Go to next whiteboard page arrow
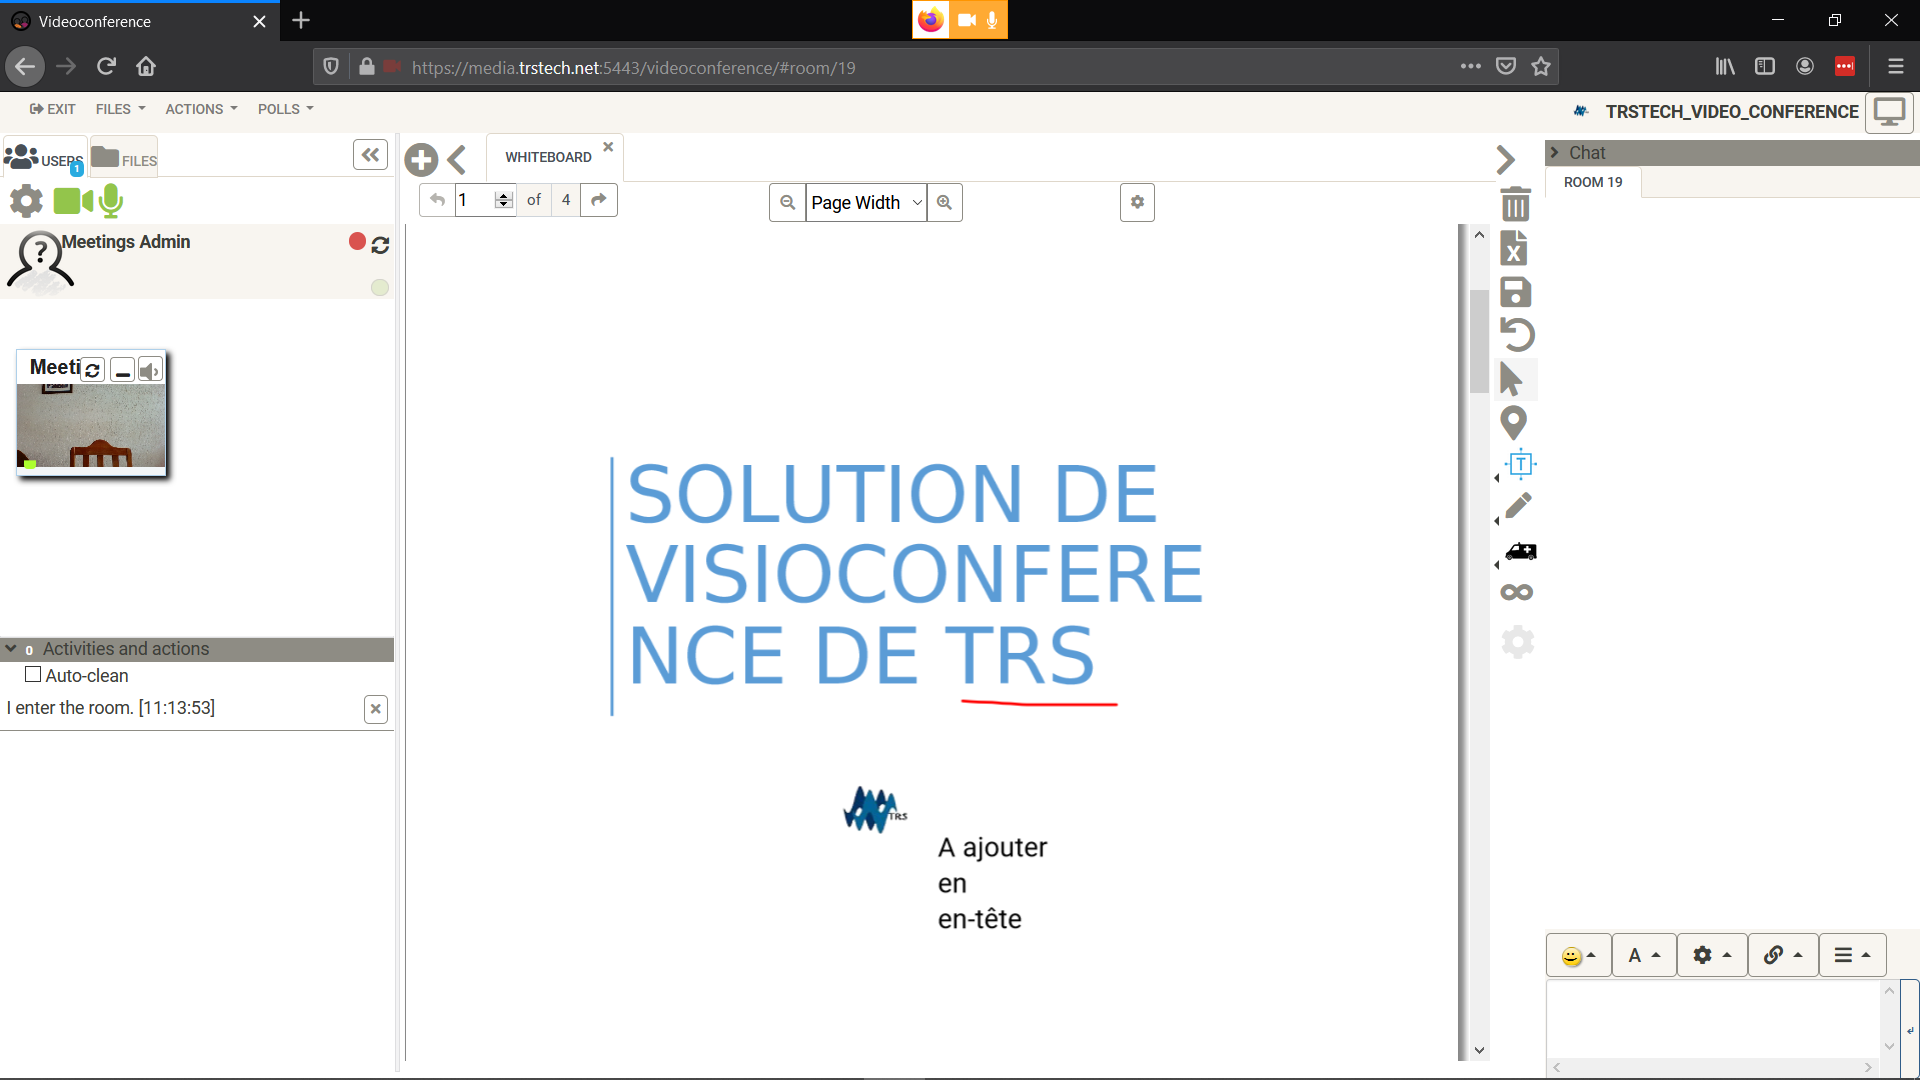This screenshot has height=1080, width=1920. coord(598,200)
